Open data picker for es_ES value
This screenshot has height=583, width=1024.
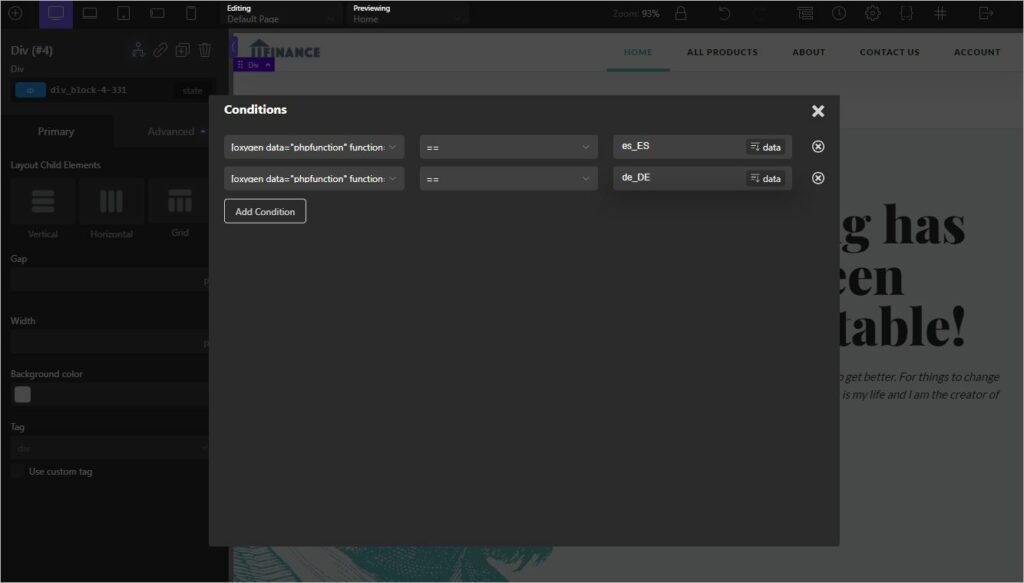(766, 147)
